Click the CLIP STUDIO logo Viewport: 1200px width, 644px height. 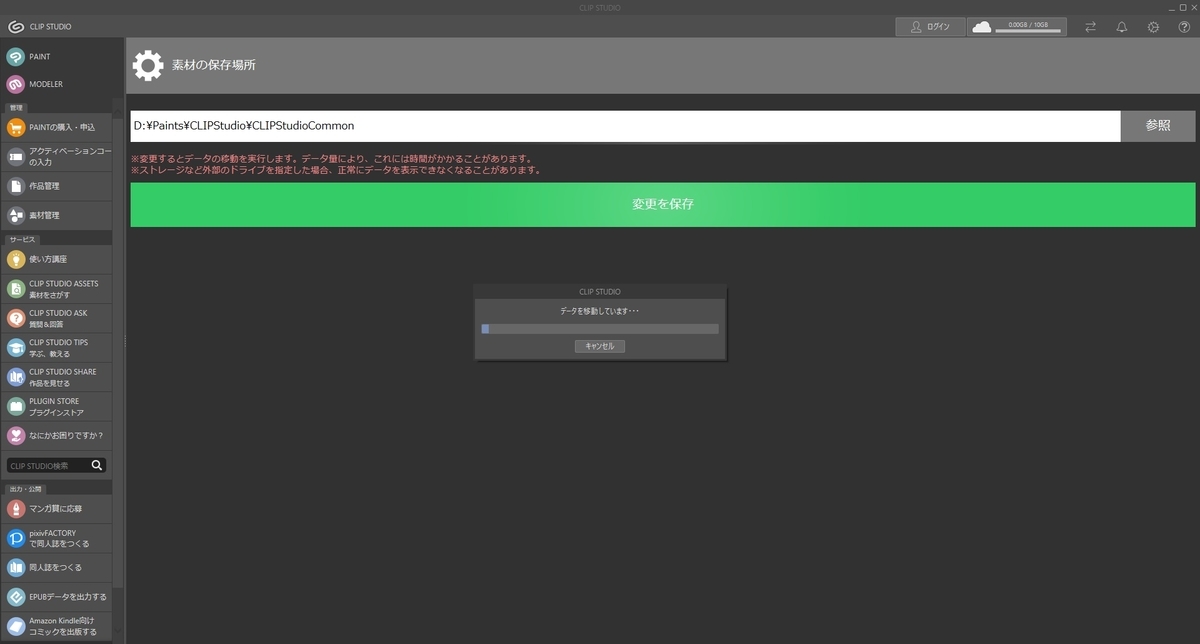click(15, 26)
